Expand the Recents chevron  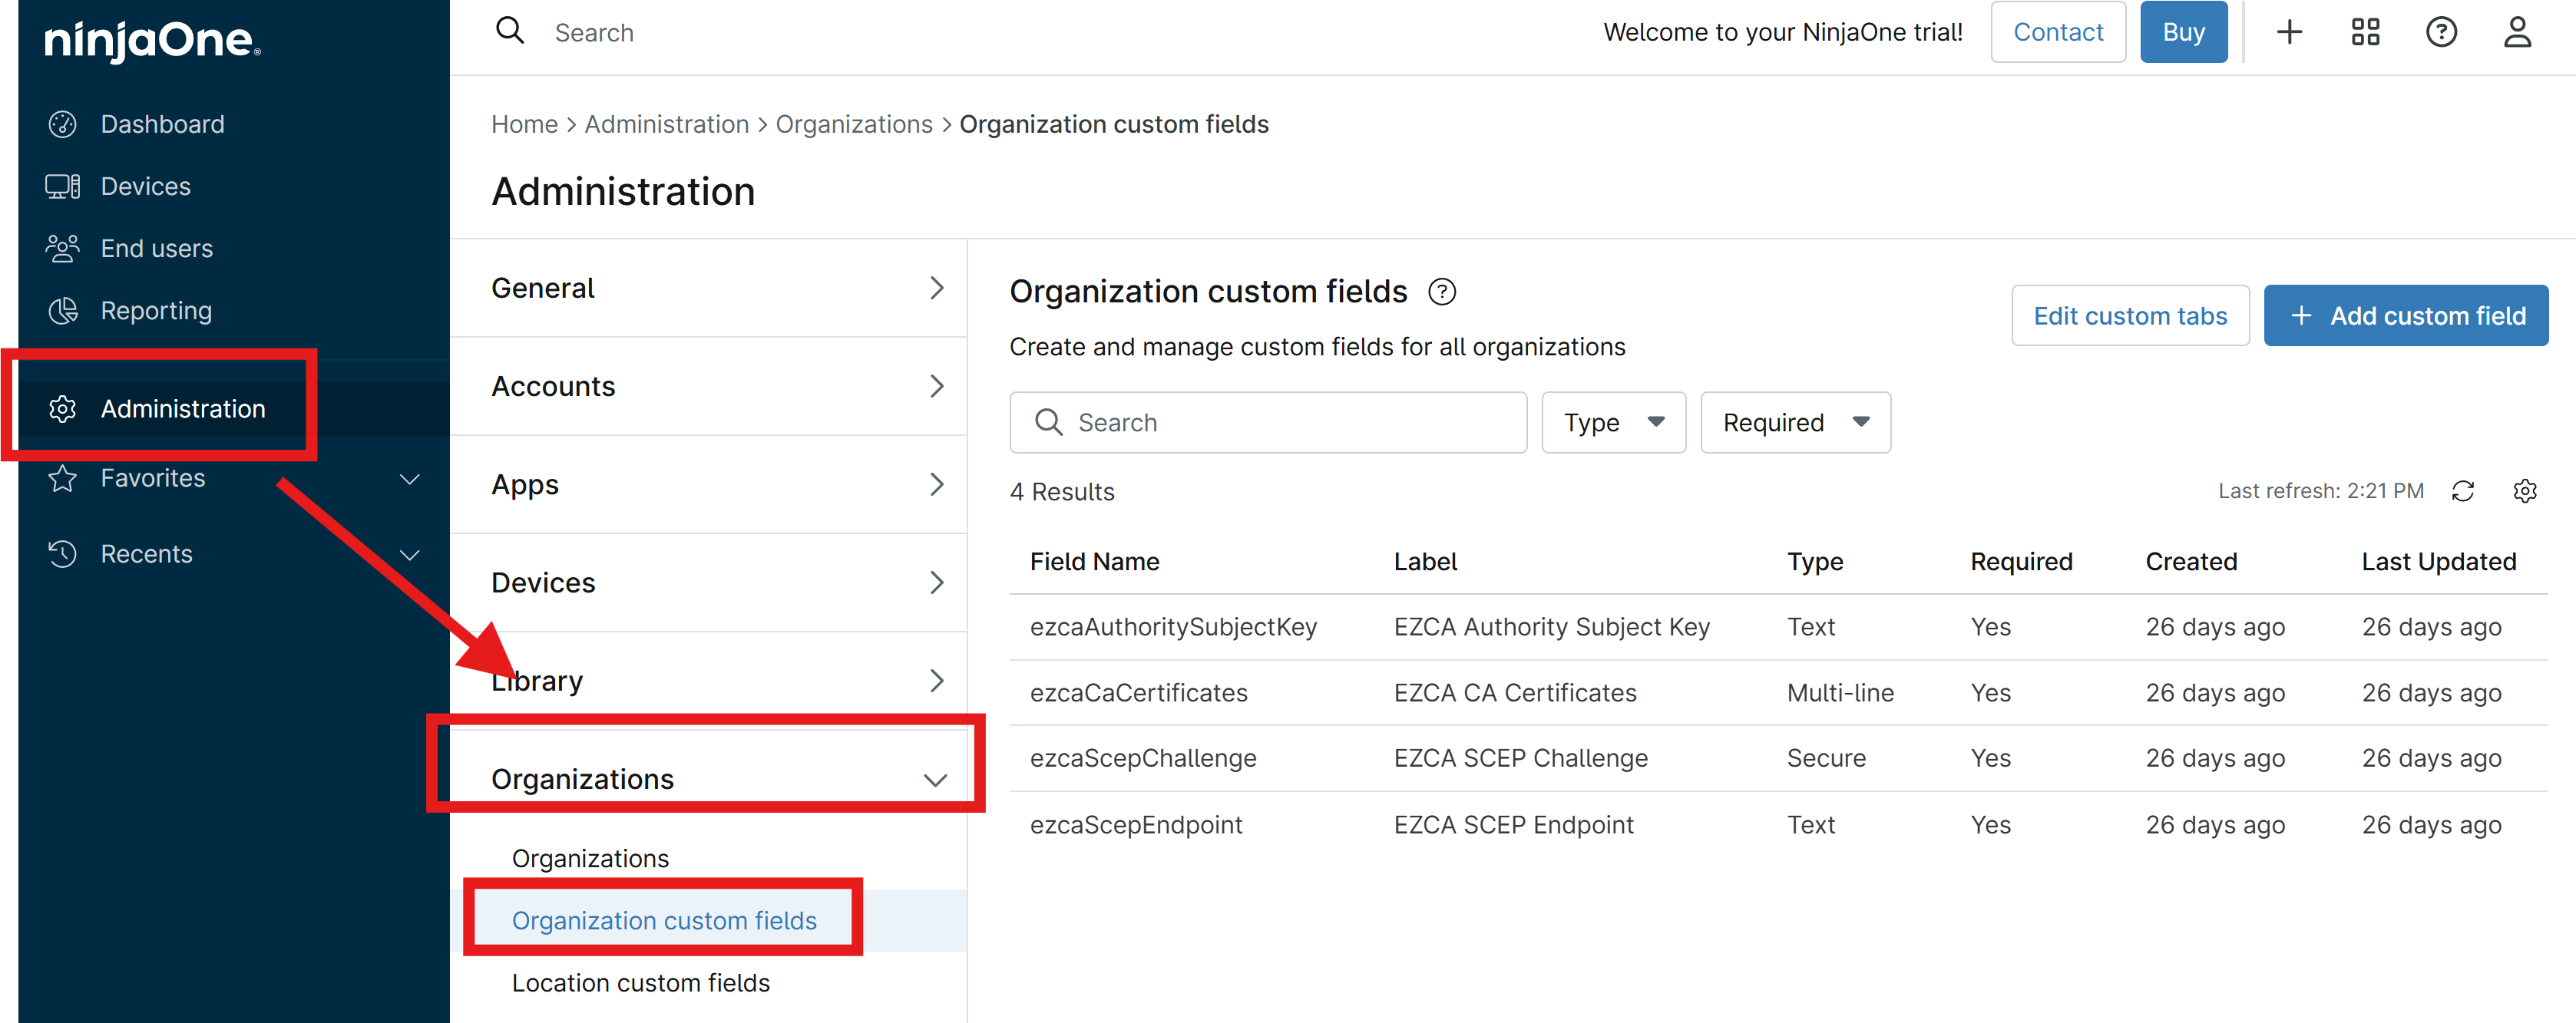pyautogui.click(x=410, y=555)
